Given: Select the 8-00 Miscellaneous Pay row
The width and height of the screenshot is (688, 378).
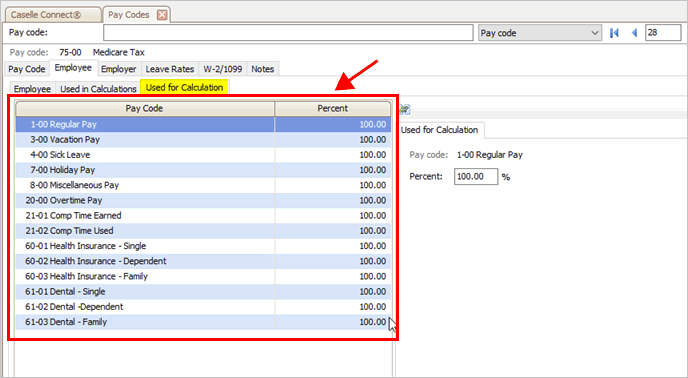Looking at the screenshot, I should coord(203,185).
